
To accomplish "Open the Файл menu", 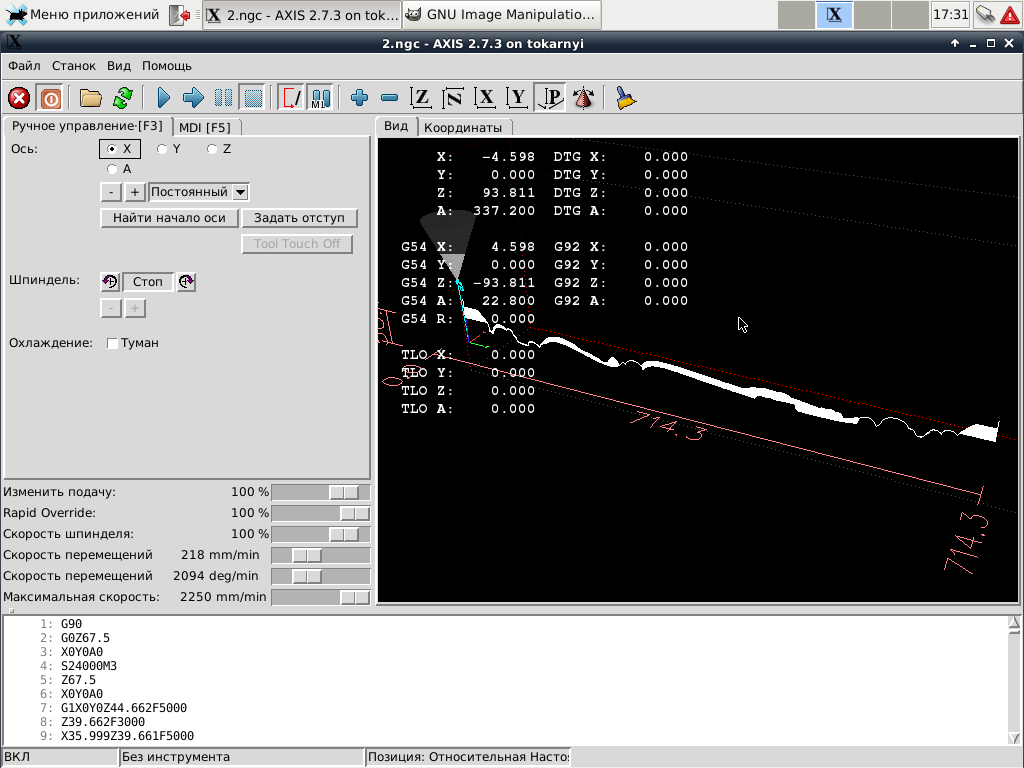I will pos(24,66).
